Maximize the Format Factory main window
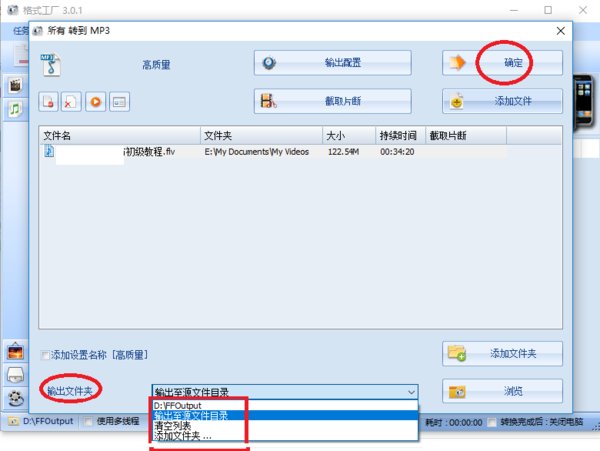This screenshot has height=451, width=600. tap(548, 10)
